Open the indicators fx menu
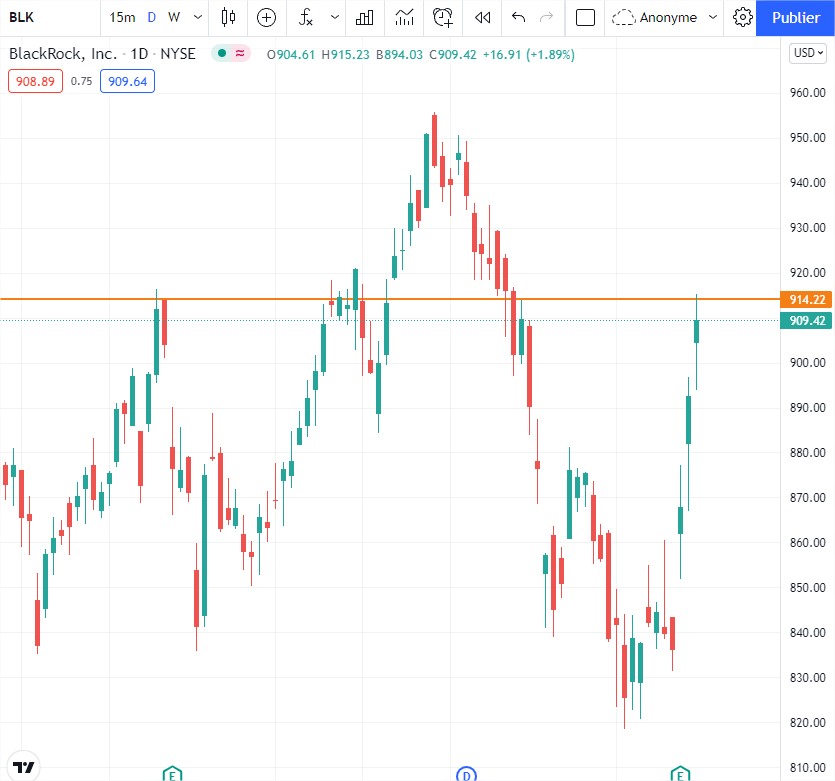 click(306, 18)
